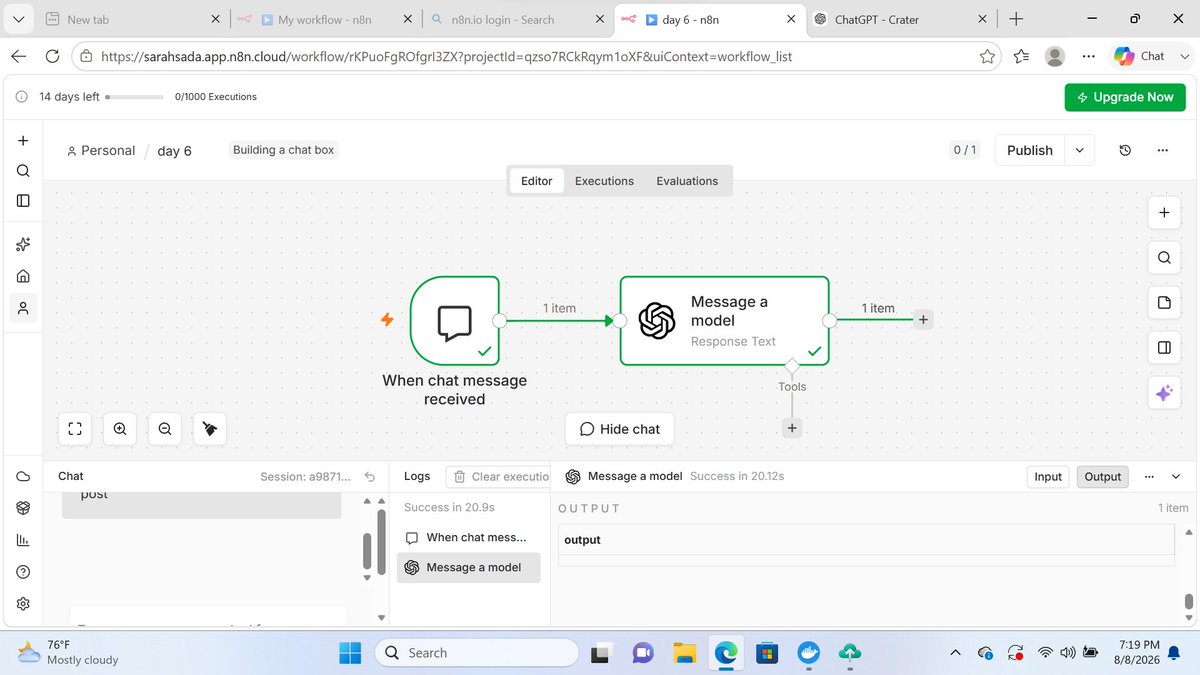Switch to the Evaluations tab
Screen dimensions: 1200x675
tap(687, 181)
